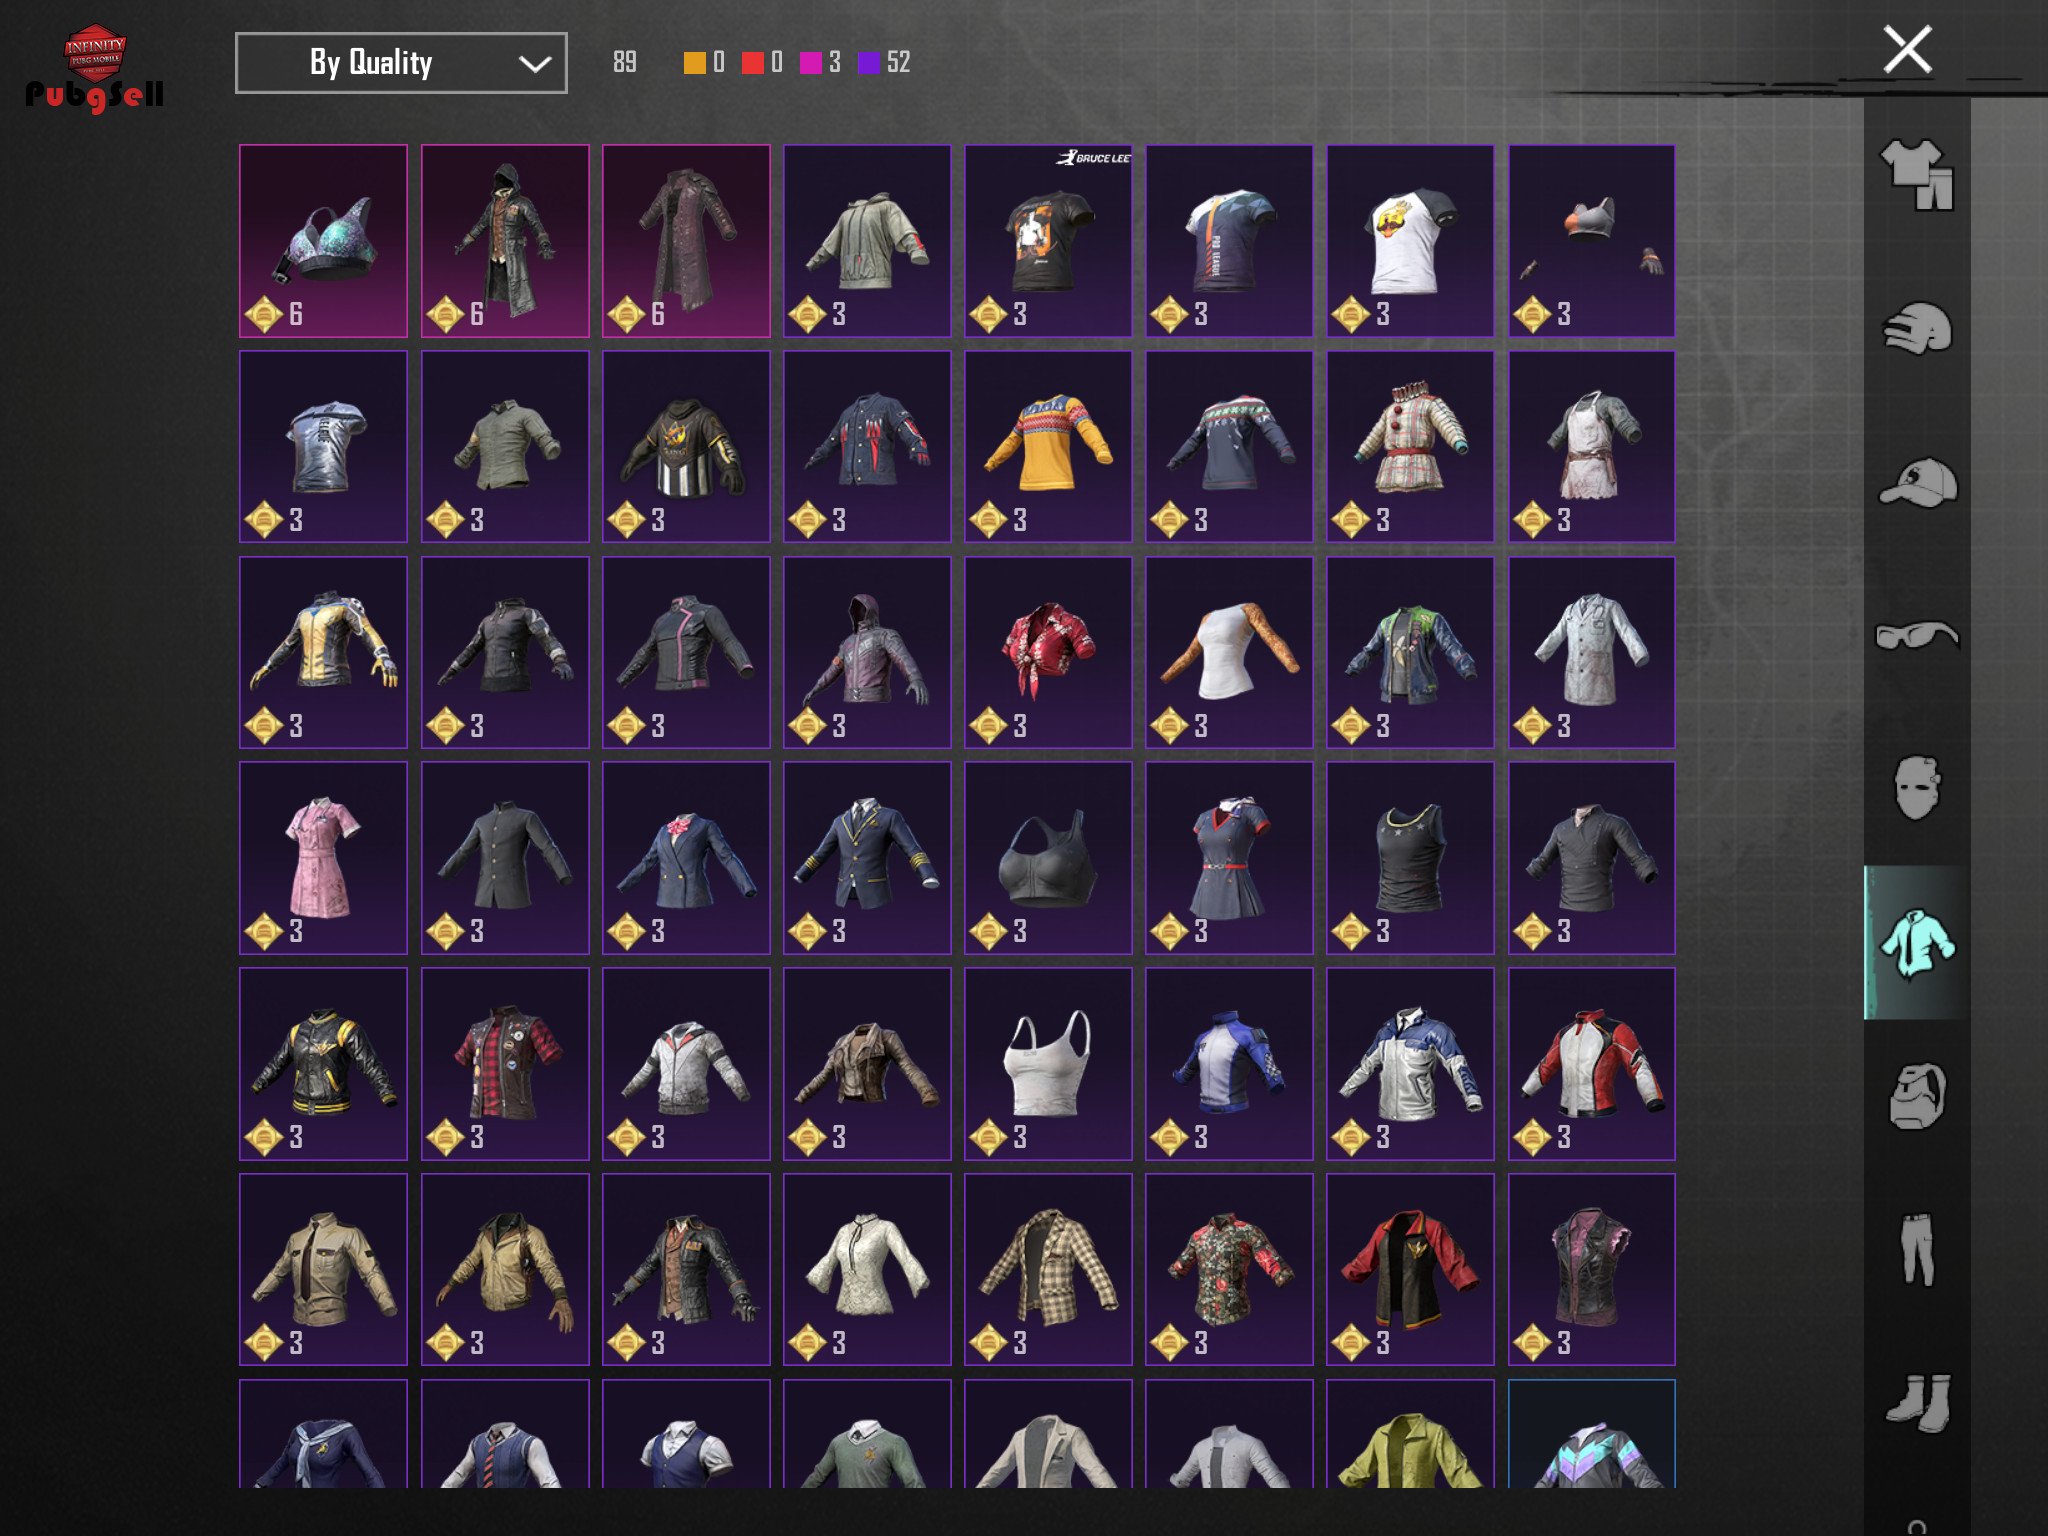Click the orange quality color swatch

[x=694, y=63]
